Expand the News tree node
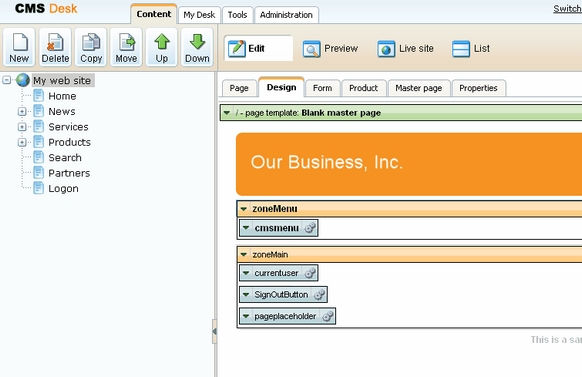 (x=22, y=111)
